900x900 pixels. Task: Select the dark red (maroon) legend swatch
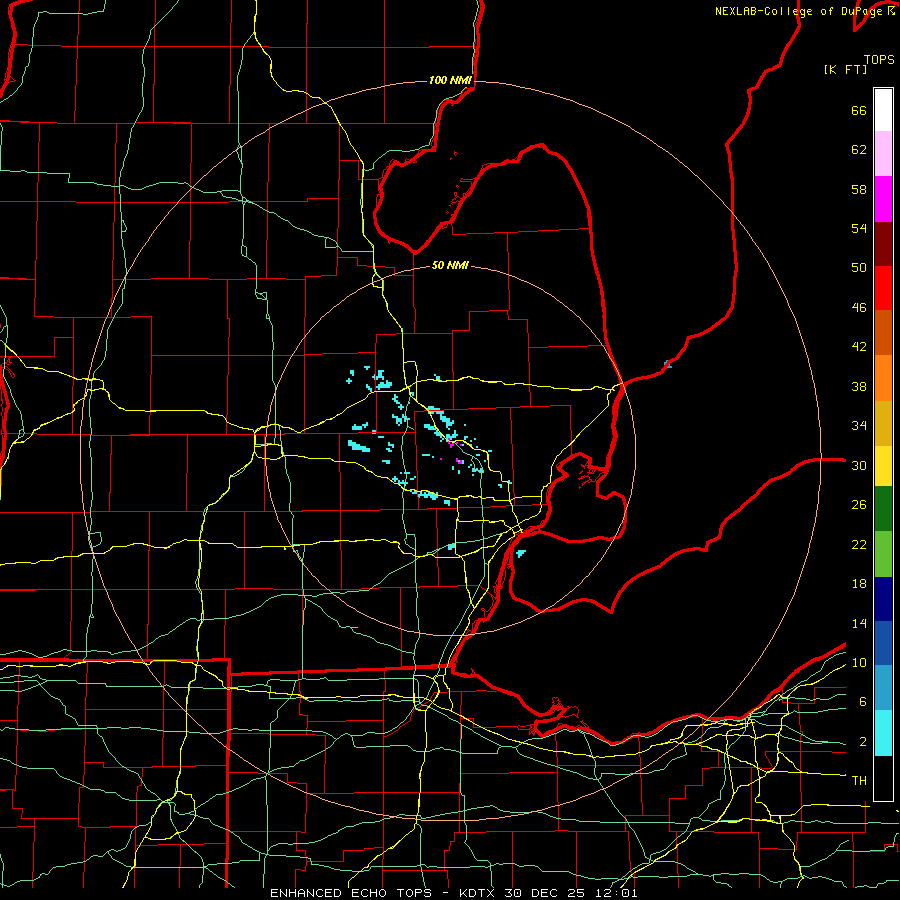click(883, 244)
